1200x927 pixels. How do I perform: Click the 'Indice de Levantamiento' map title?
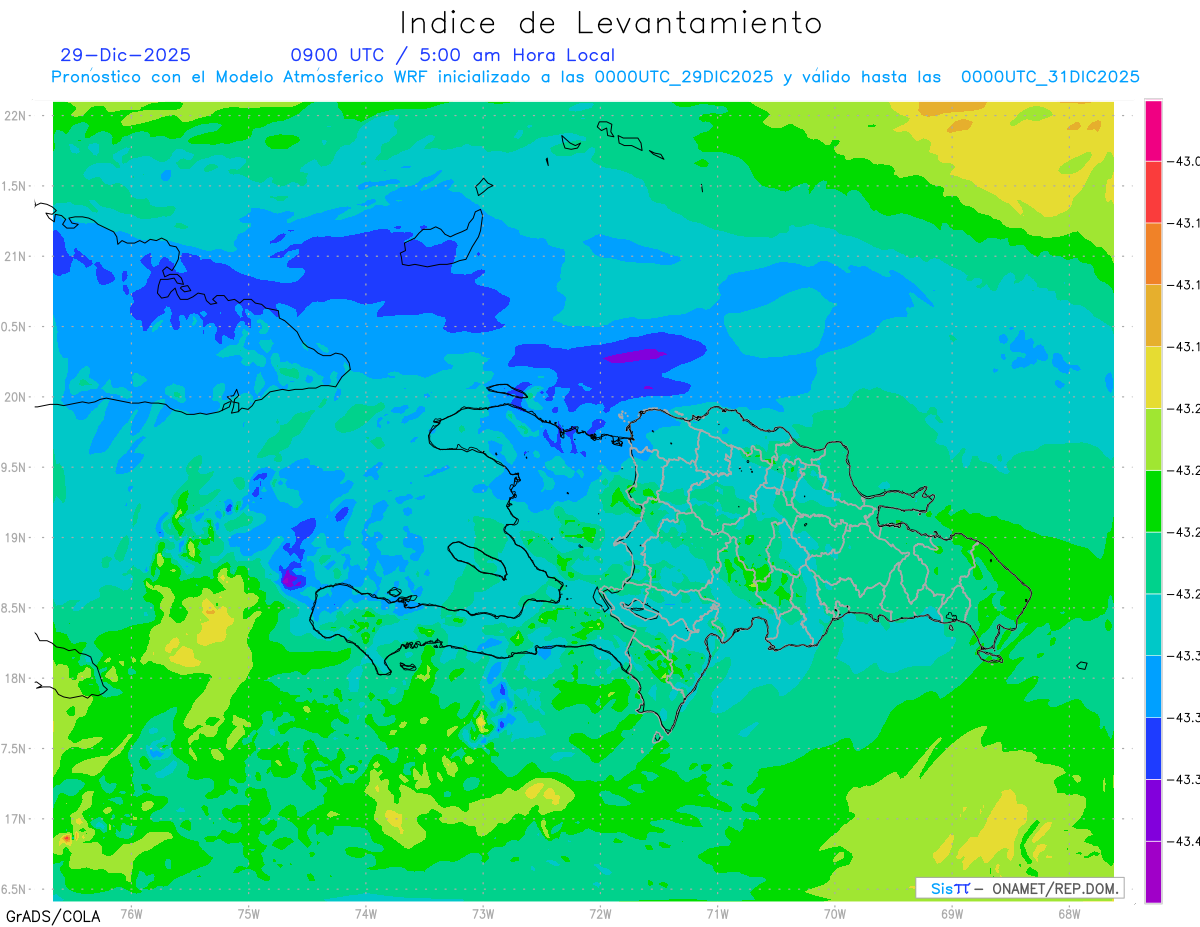pyautogui.click(x=610, y=23)
